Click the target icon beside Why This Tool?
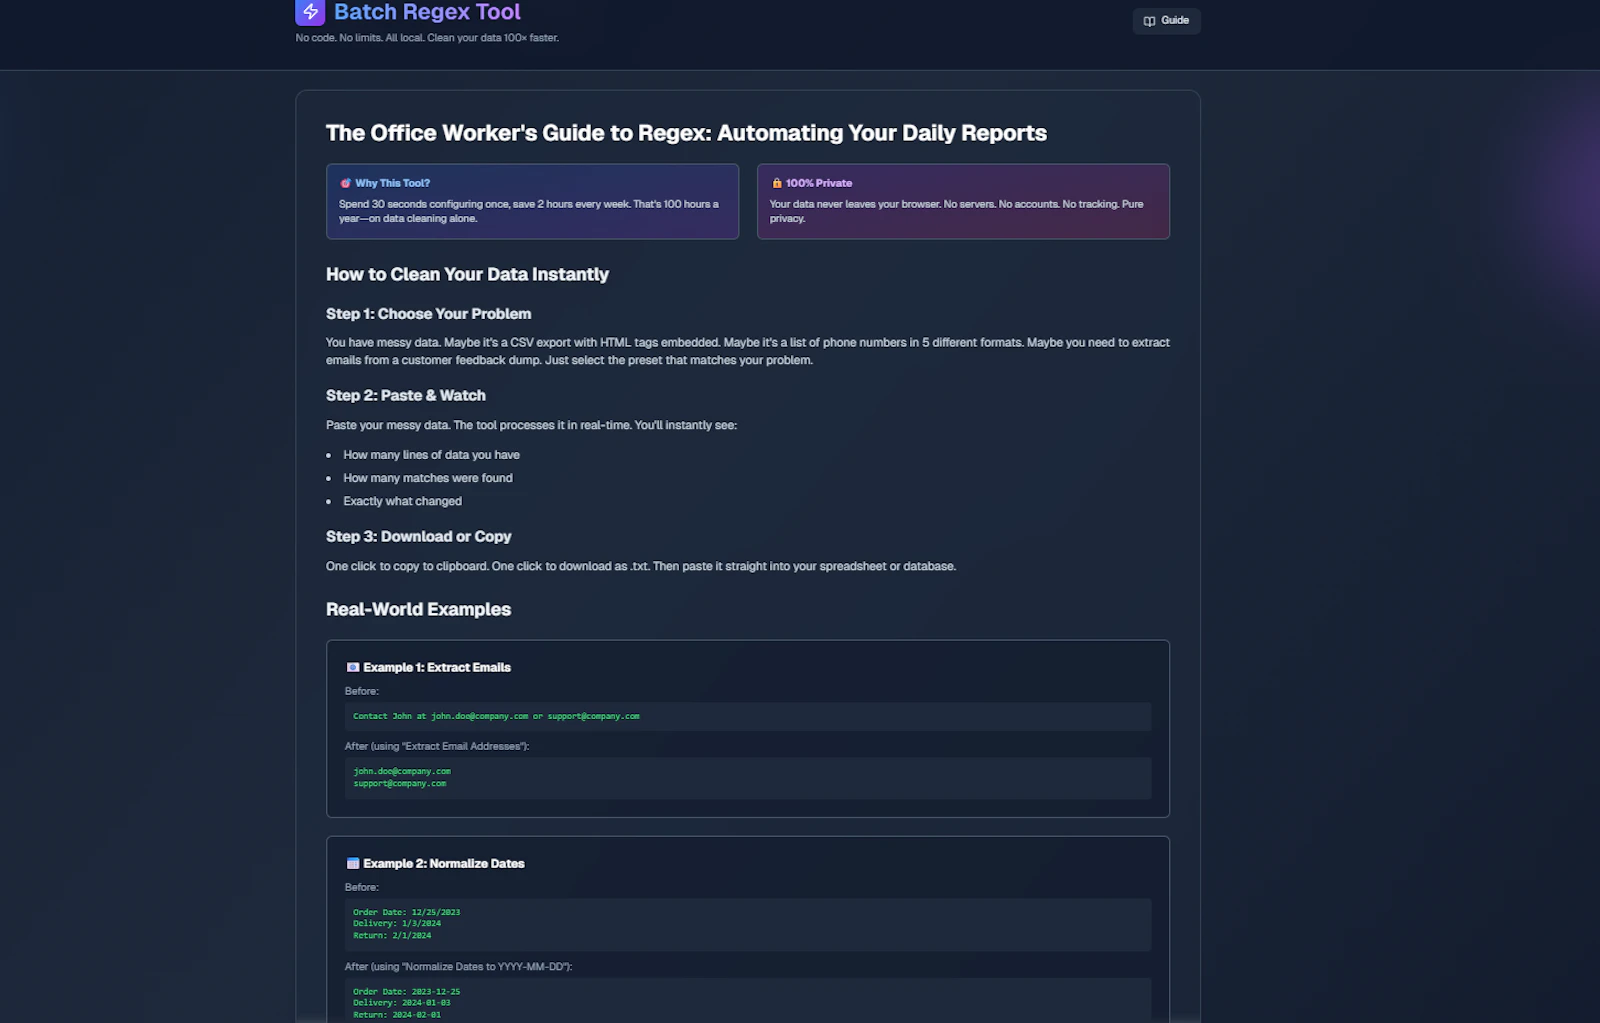The image size is (1600, 1023). pos(345,183)
